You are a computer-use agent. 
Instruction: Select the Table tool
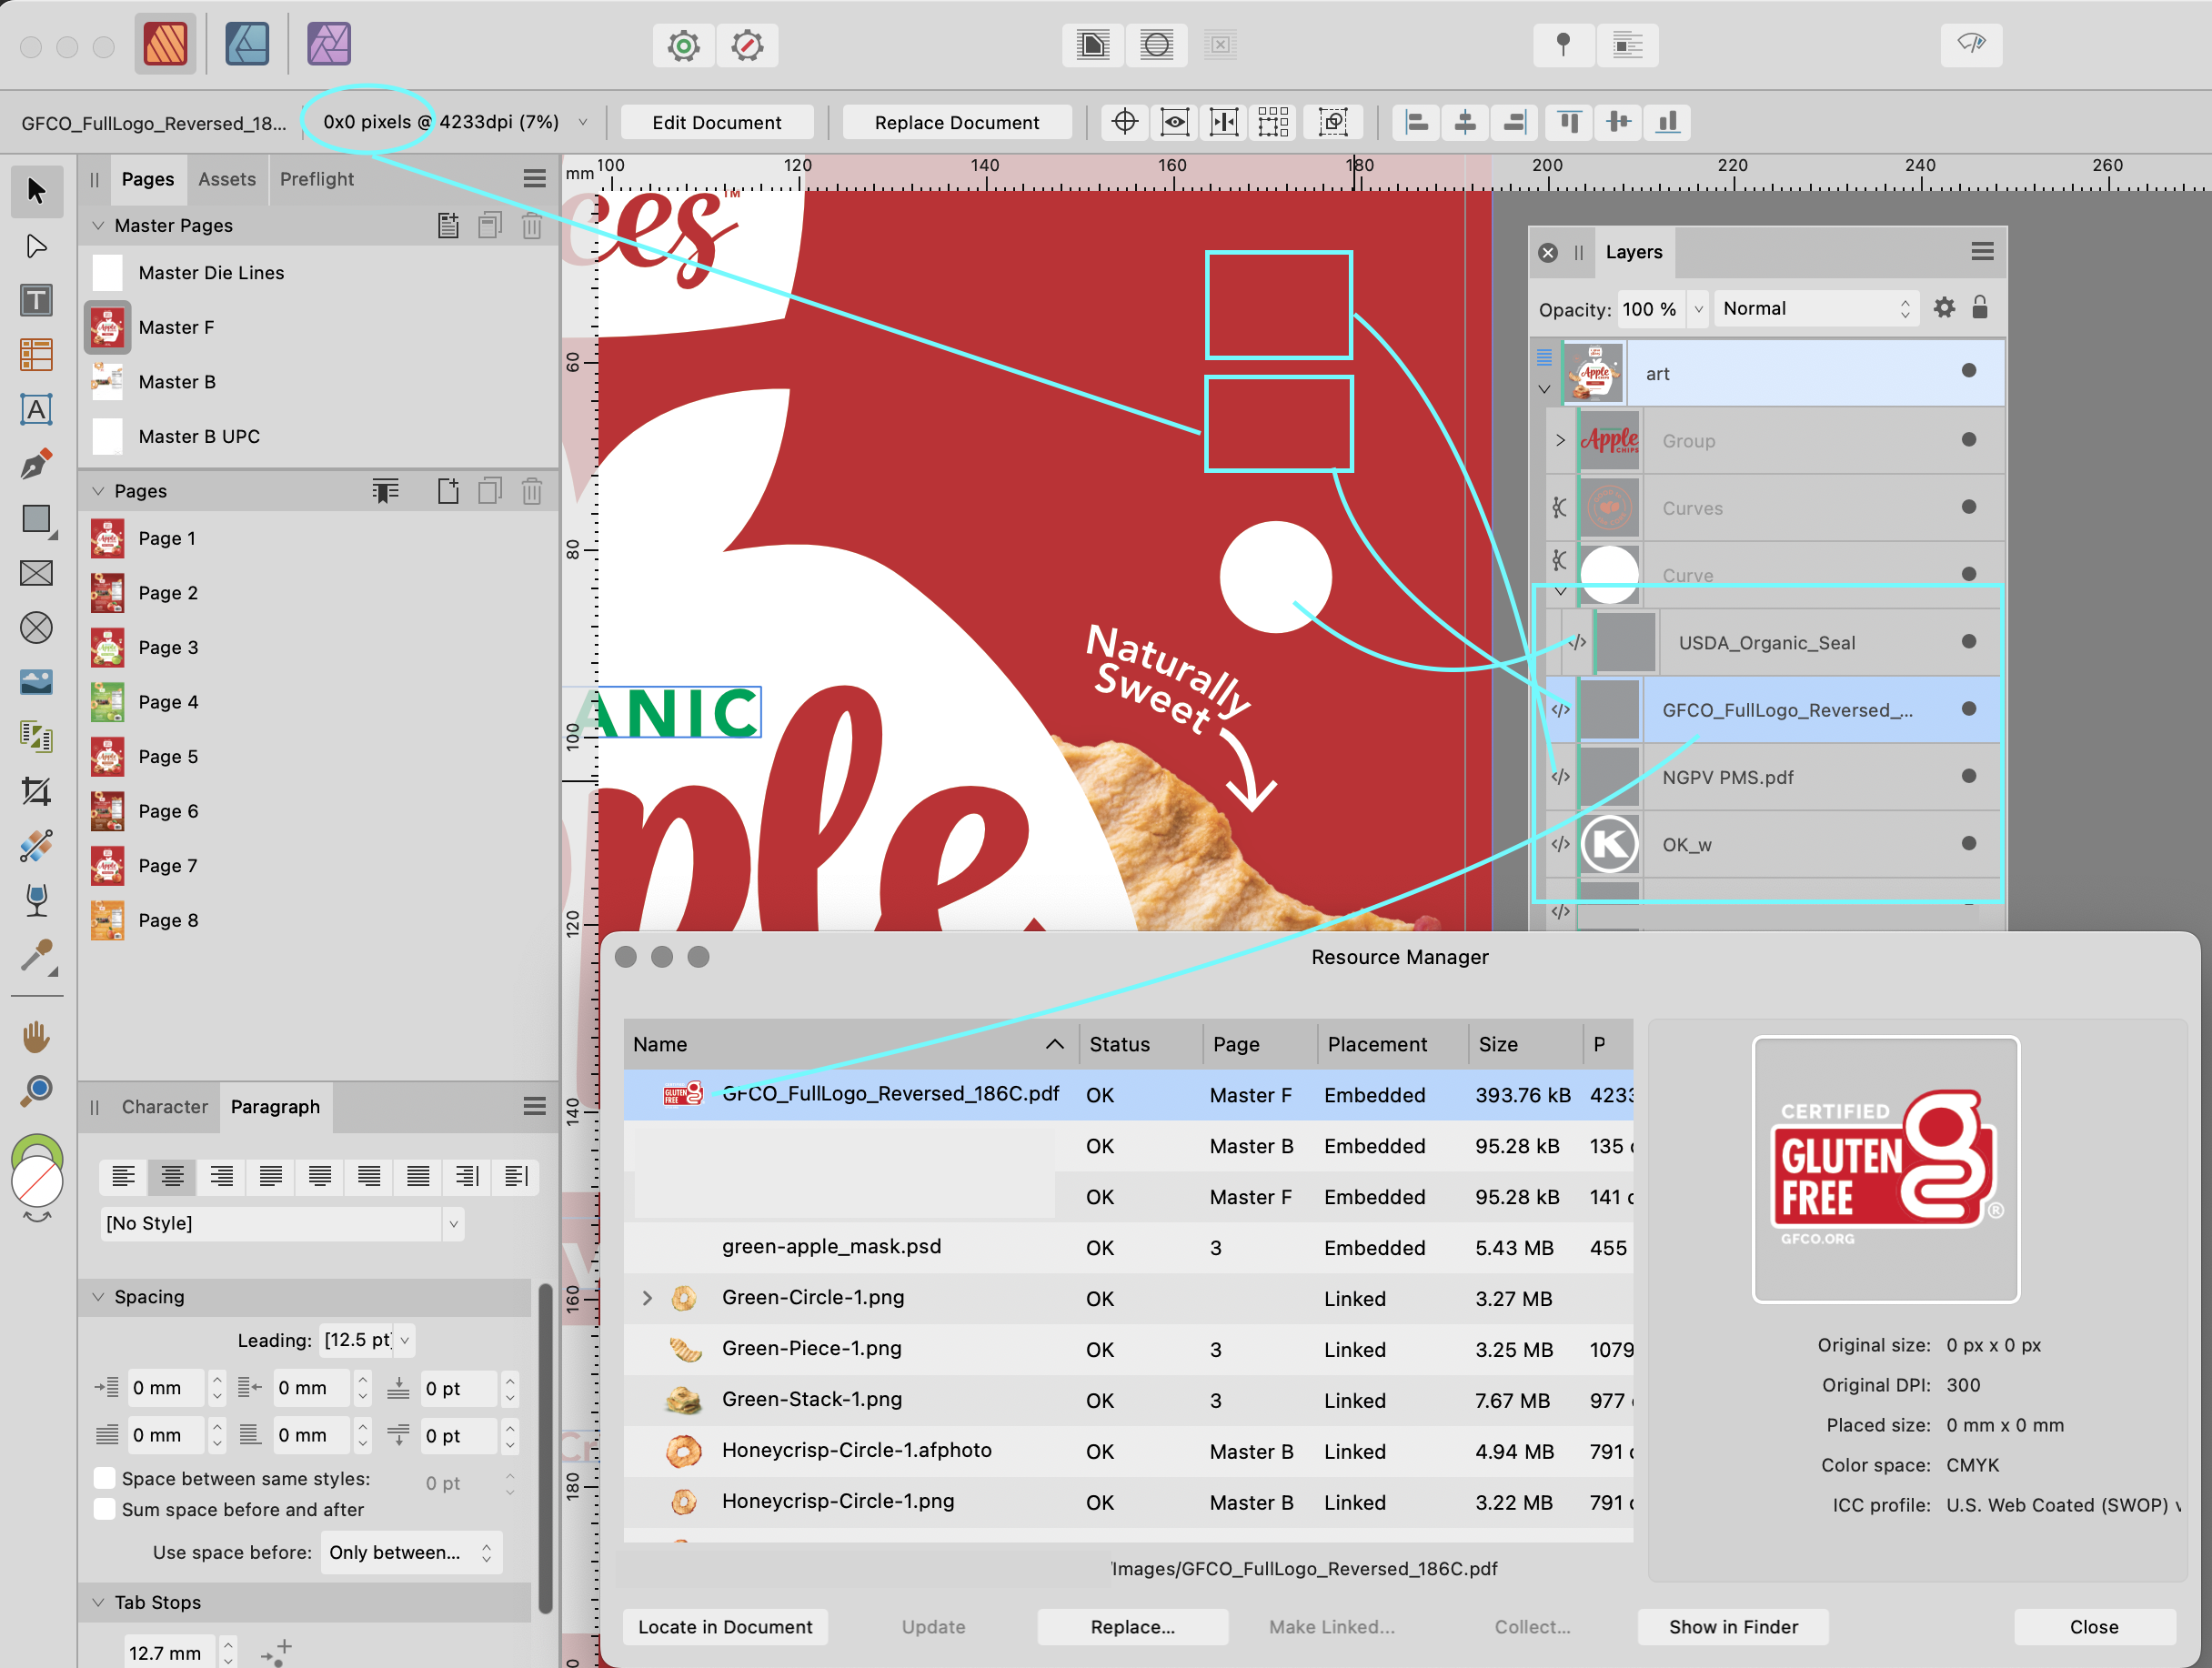pyautogui.click(x=36, y=355)
